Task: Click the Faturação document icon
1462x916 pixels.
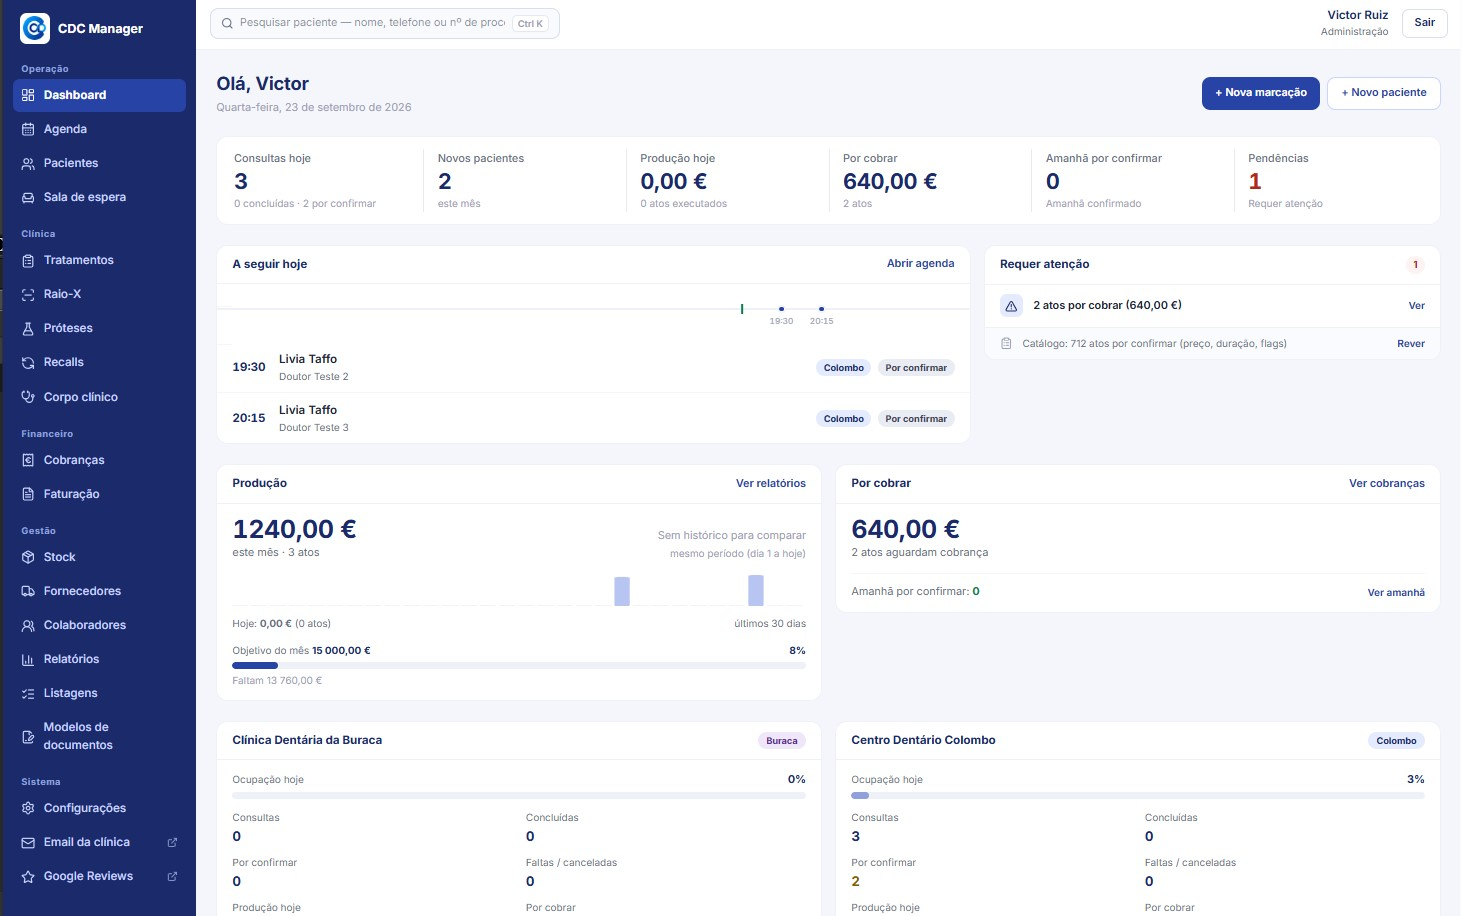Action: click(28, 494)
